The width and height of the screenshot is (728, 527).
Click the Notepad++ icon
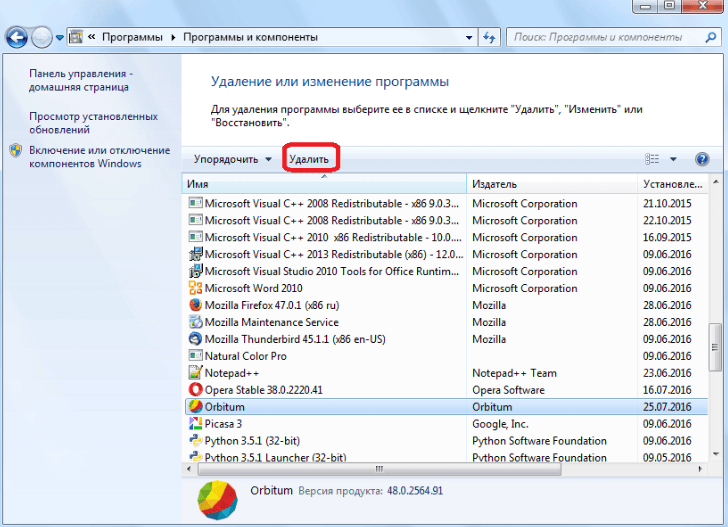(195, 373)
